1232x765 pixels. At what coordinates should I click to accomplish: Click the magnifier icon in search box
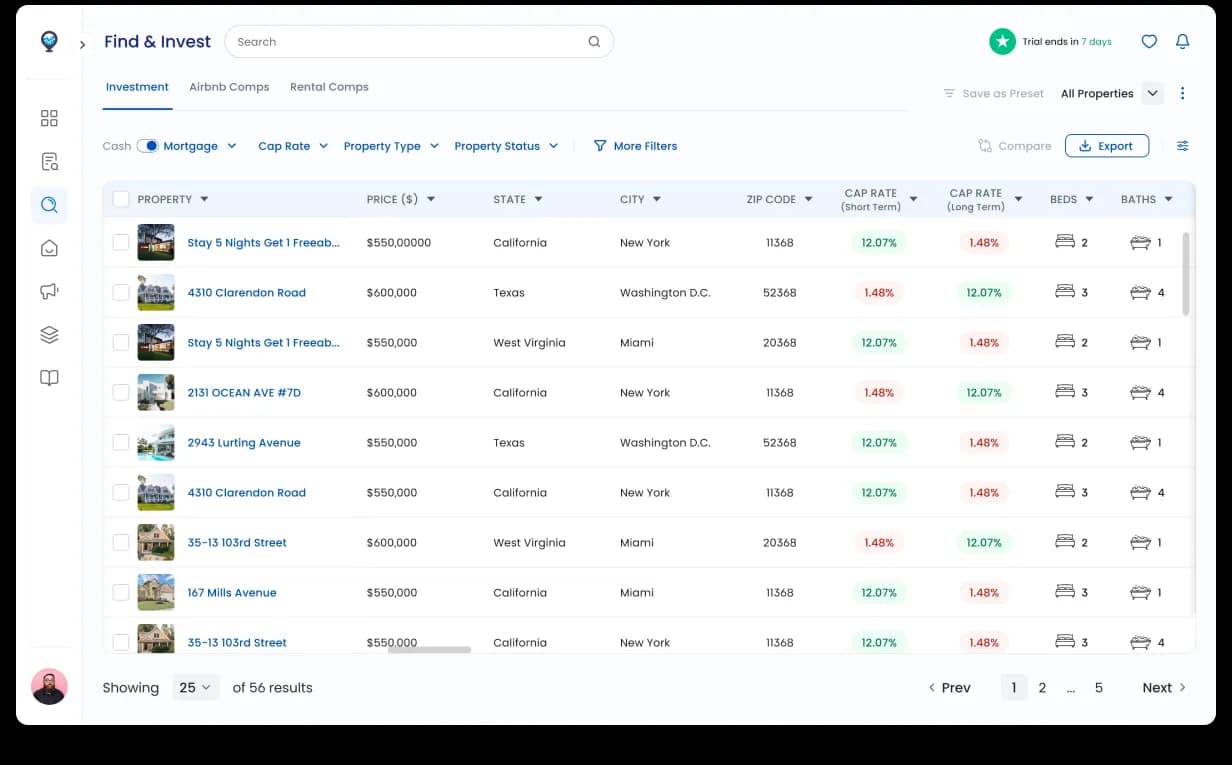594,42
